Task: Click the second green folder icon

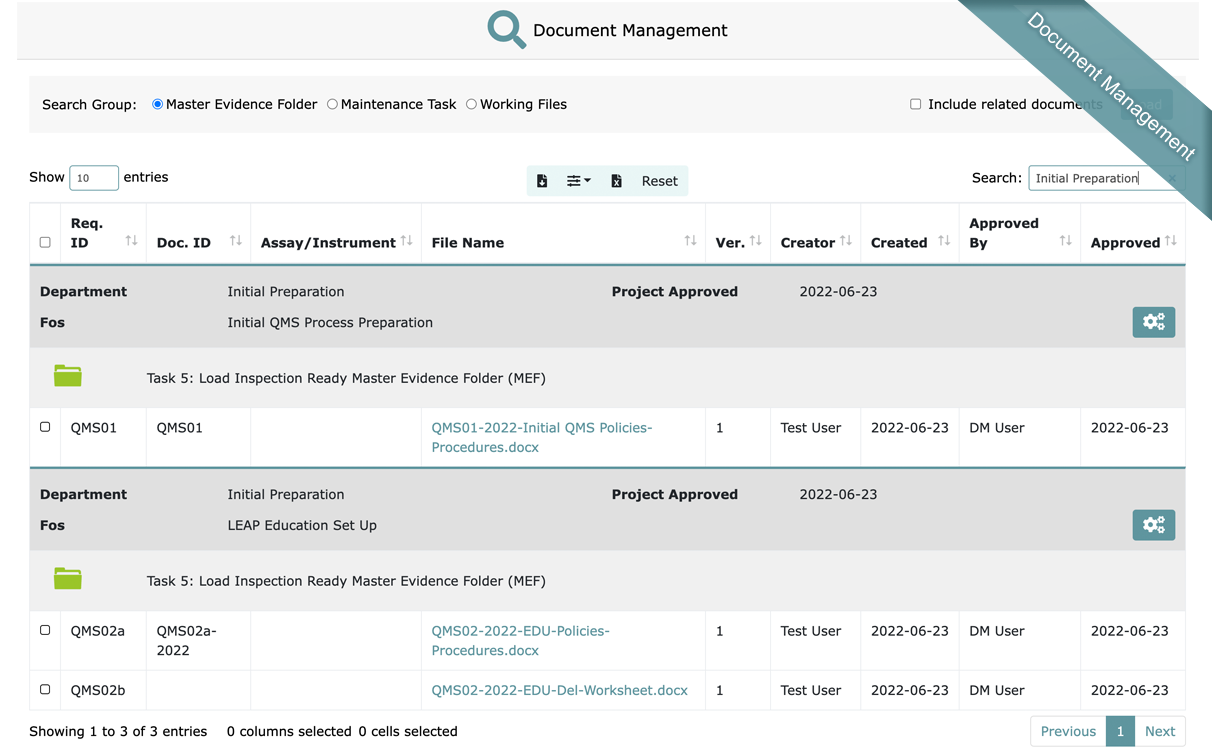Action: pyautogui.click(x=68, y=579)
